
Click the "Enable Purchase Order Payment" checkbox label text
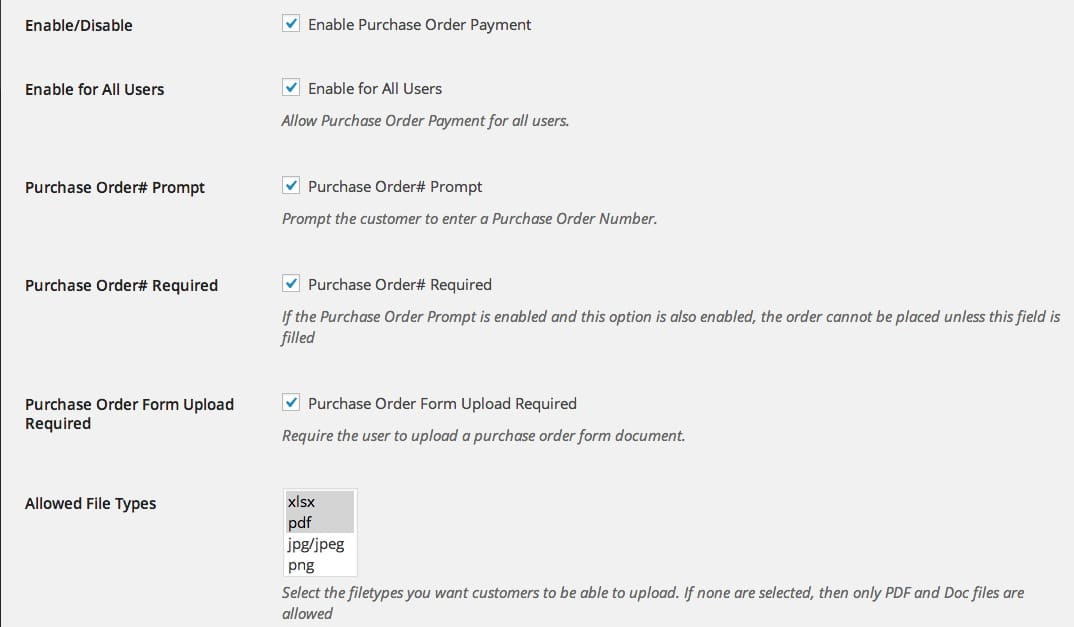pyautogui.click(x=420, y=24)
